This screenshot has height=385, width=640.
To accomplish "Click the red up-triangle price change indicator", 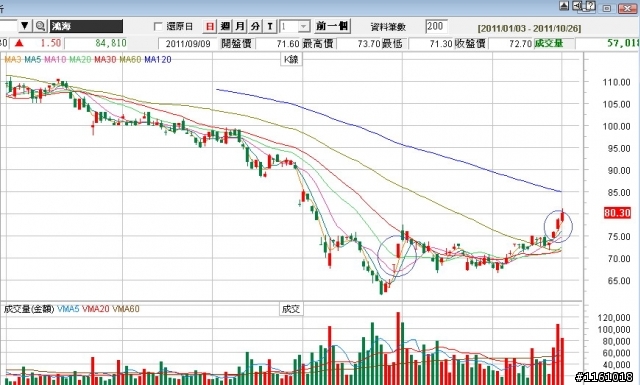I will [x=19, y=43].
